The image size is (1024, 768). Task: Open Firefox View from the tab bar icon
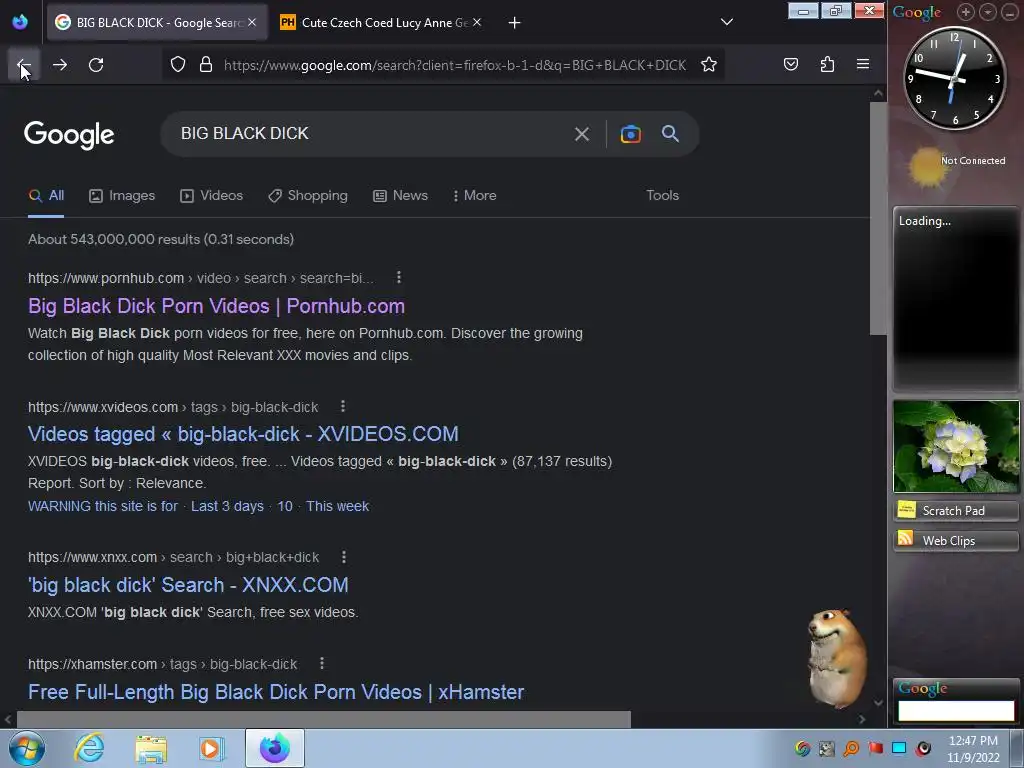tap(20, 22)
